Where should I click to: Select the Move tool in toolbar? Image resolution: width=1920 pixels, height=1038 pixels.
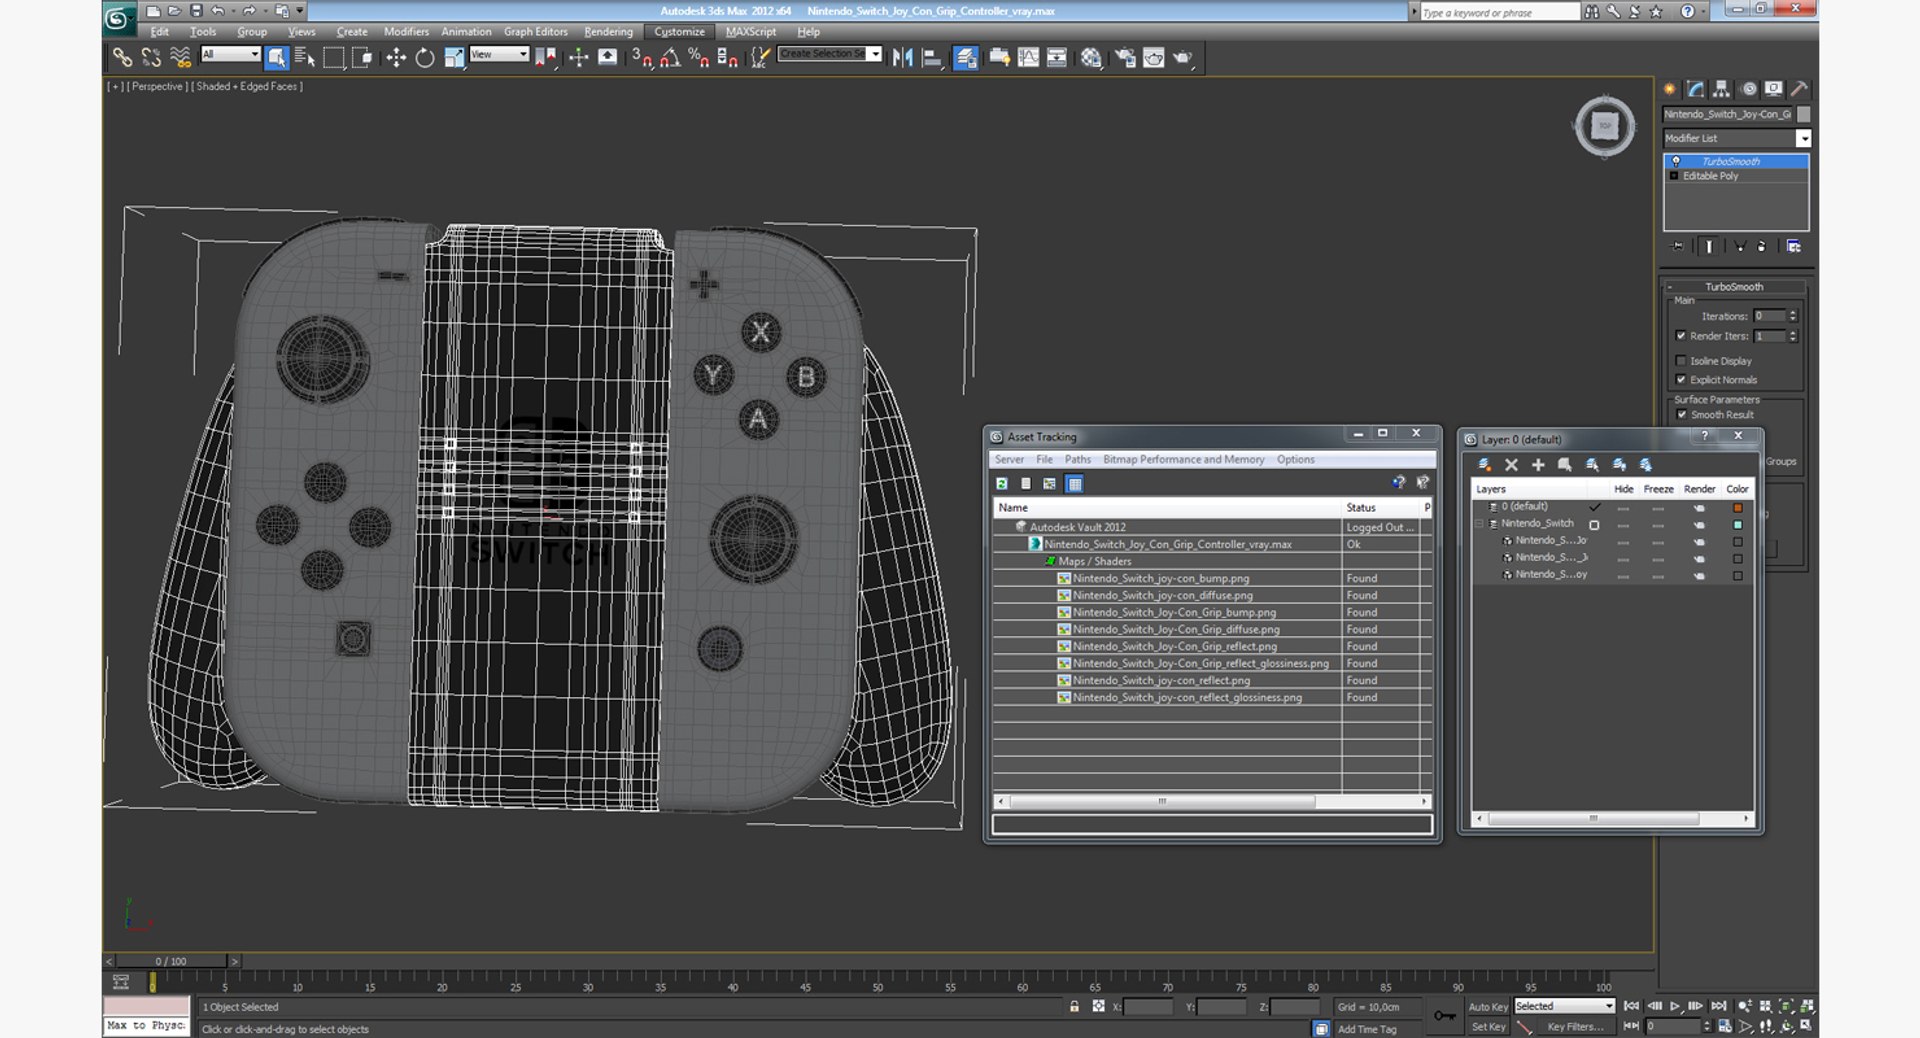click(x=396, y=58)
